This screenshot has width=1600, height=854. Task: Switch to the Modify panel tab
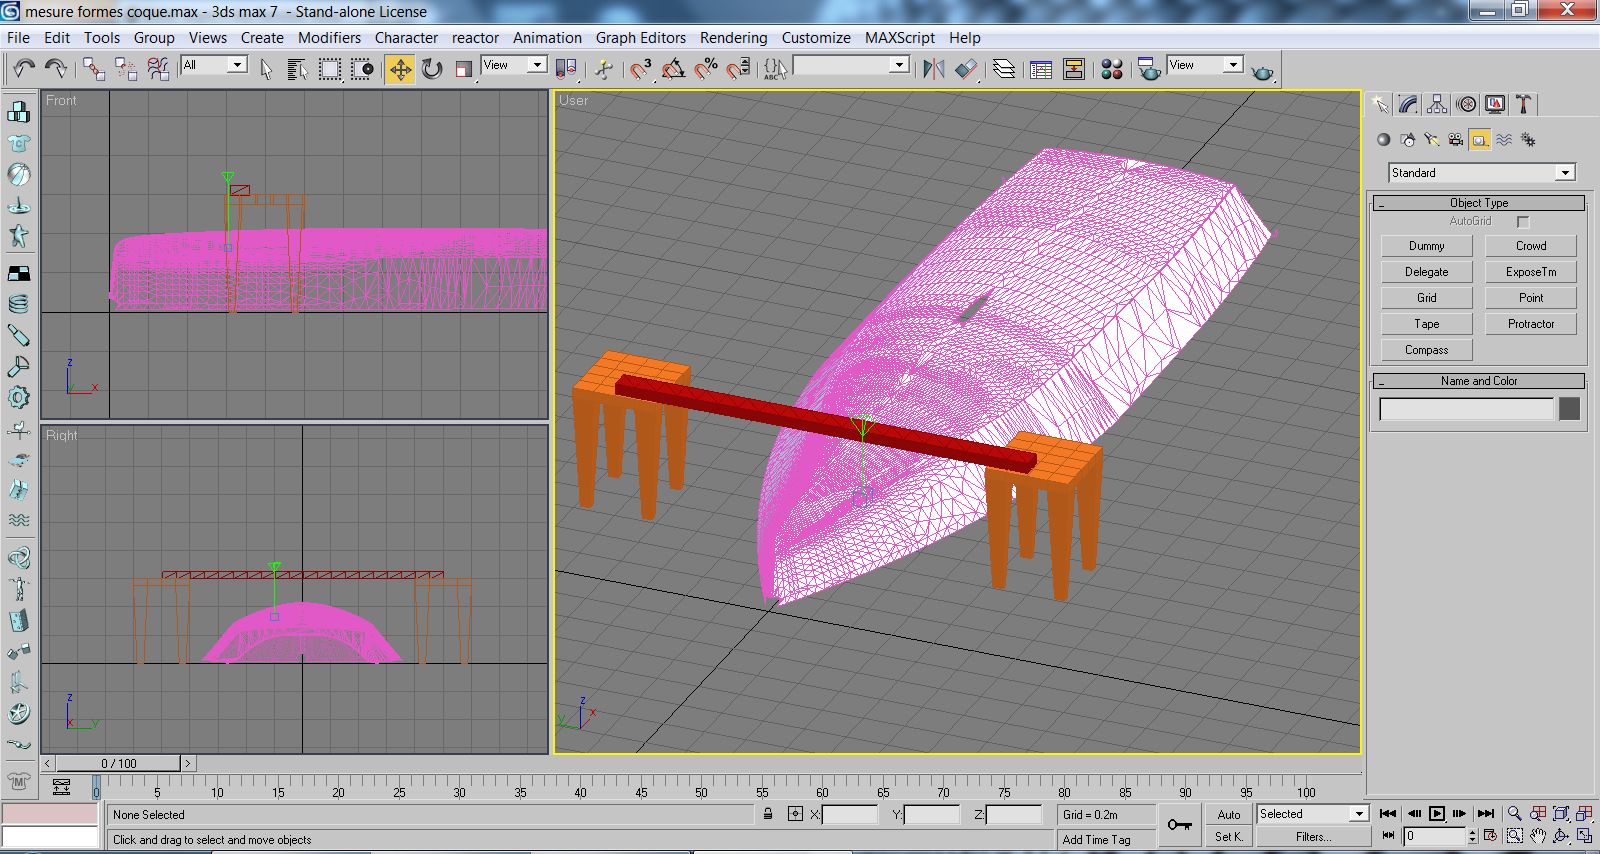[x=1408, y=104]
